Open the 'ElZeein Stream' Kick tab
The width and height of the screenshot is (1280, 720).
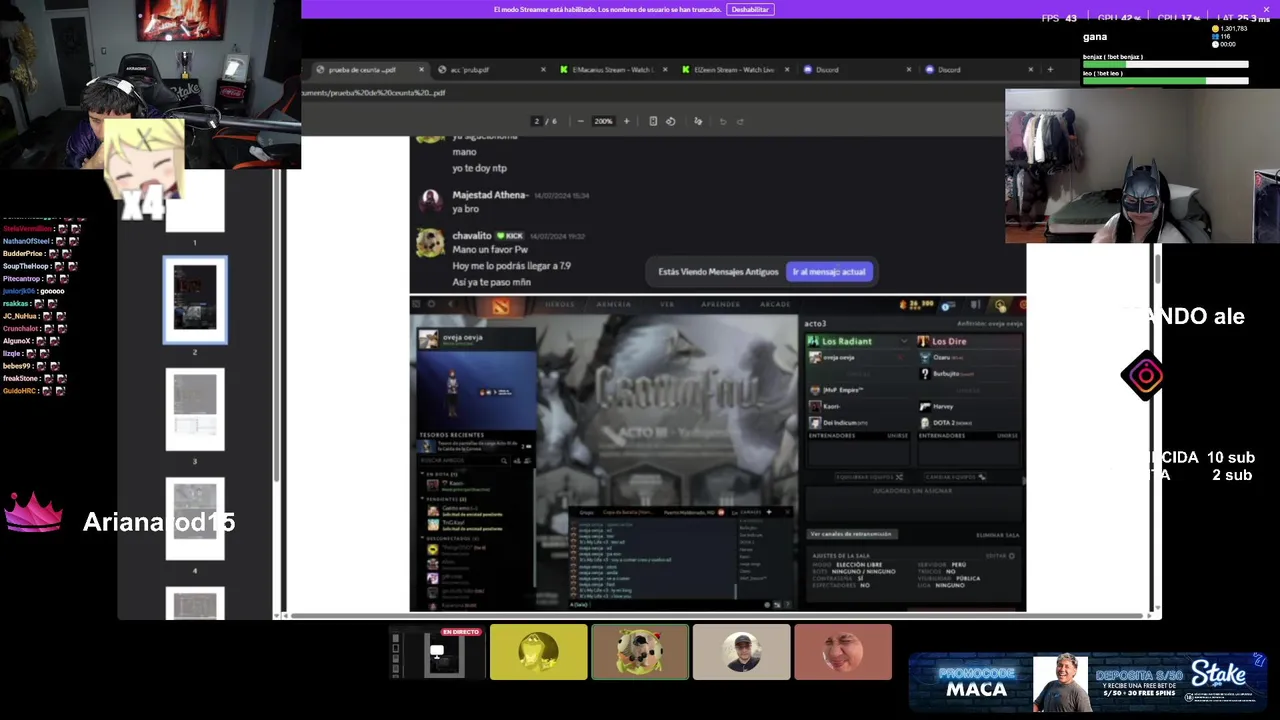pos(728,70)
